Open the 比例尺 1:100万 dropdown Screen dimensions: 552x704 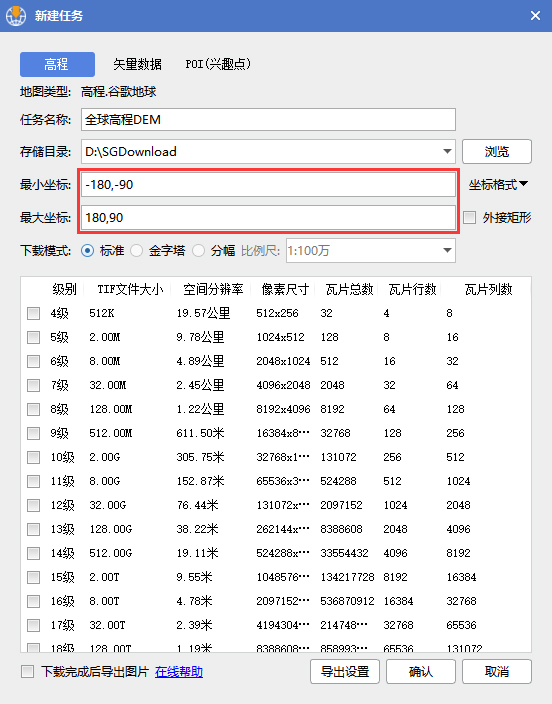(371, 251)
